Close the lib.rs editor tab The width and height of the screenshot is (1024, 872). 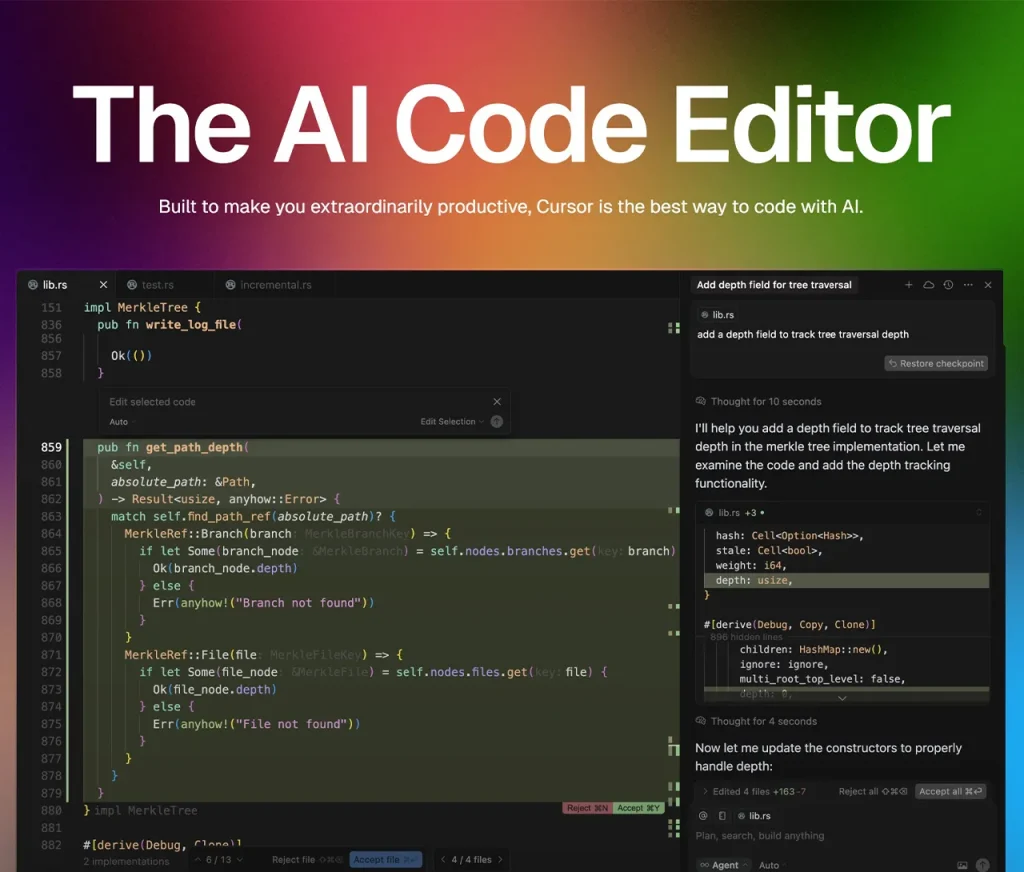pos(103,285)
